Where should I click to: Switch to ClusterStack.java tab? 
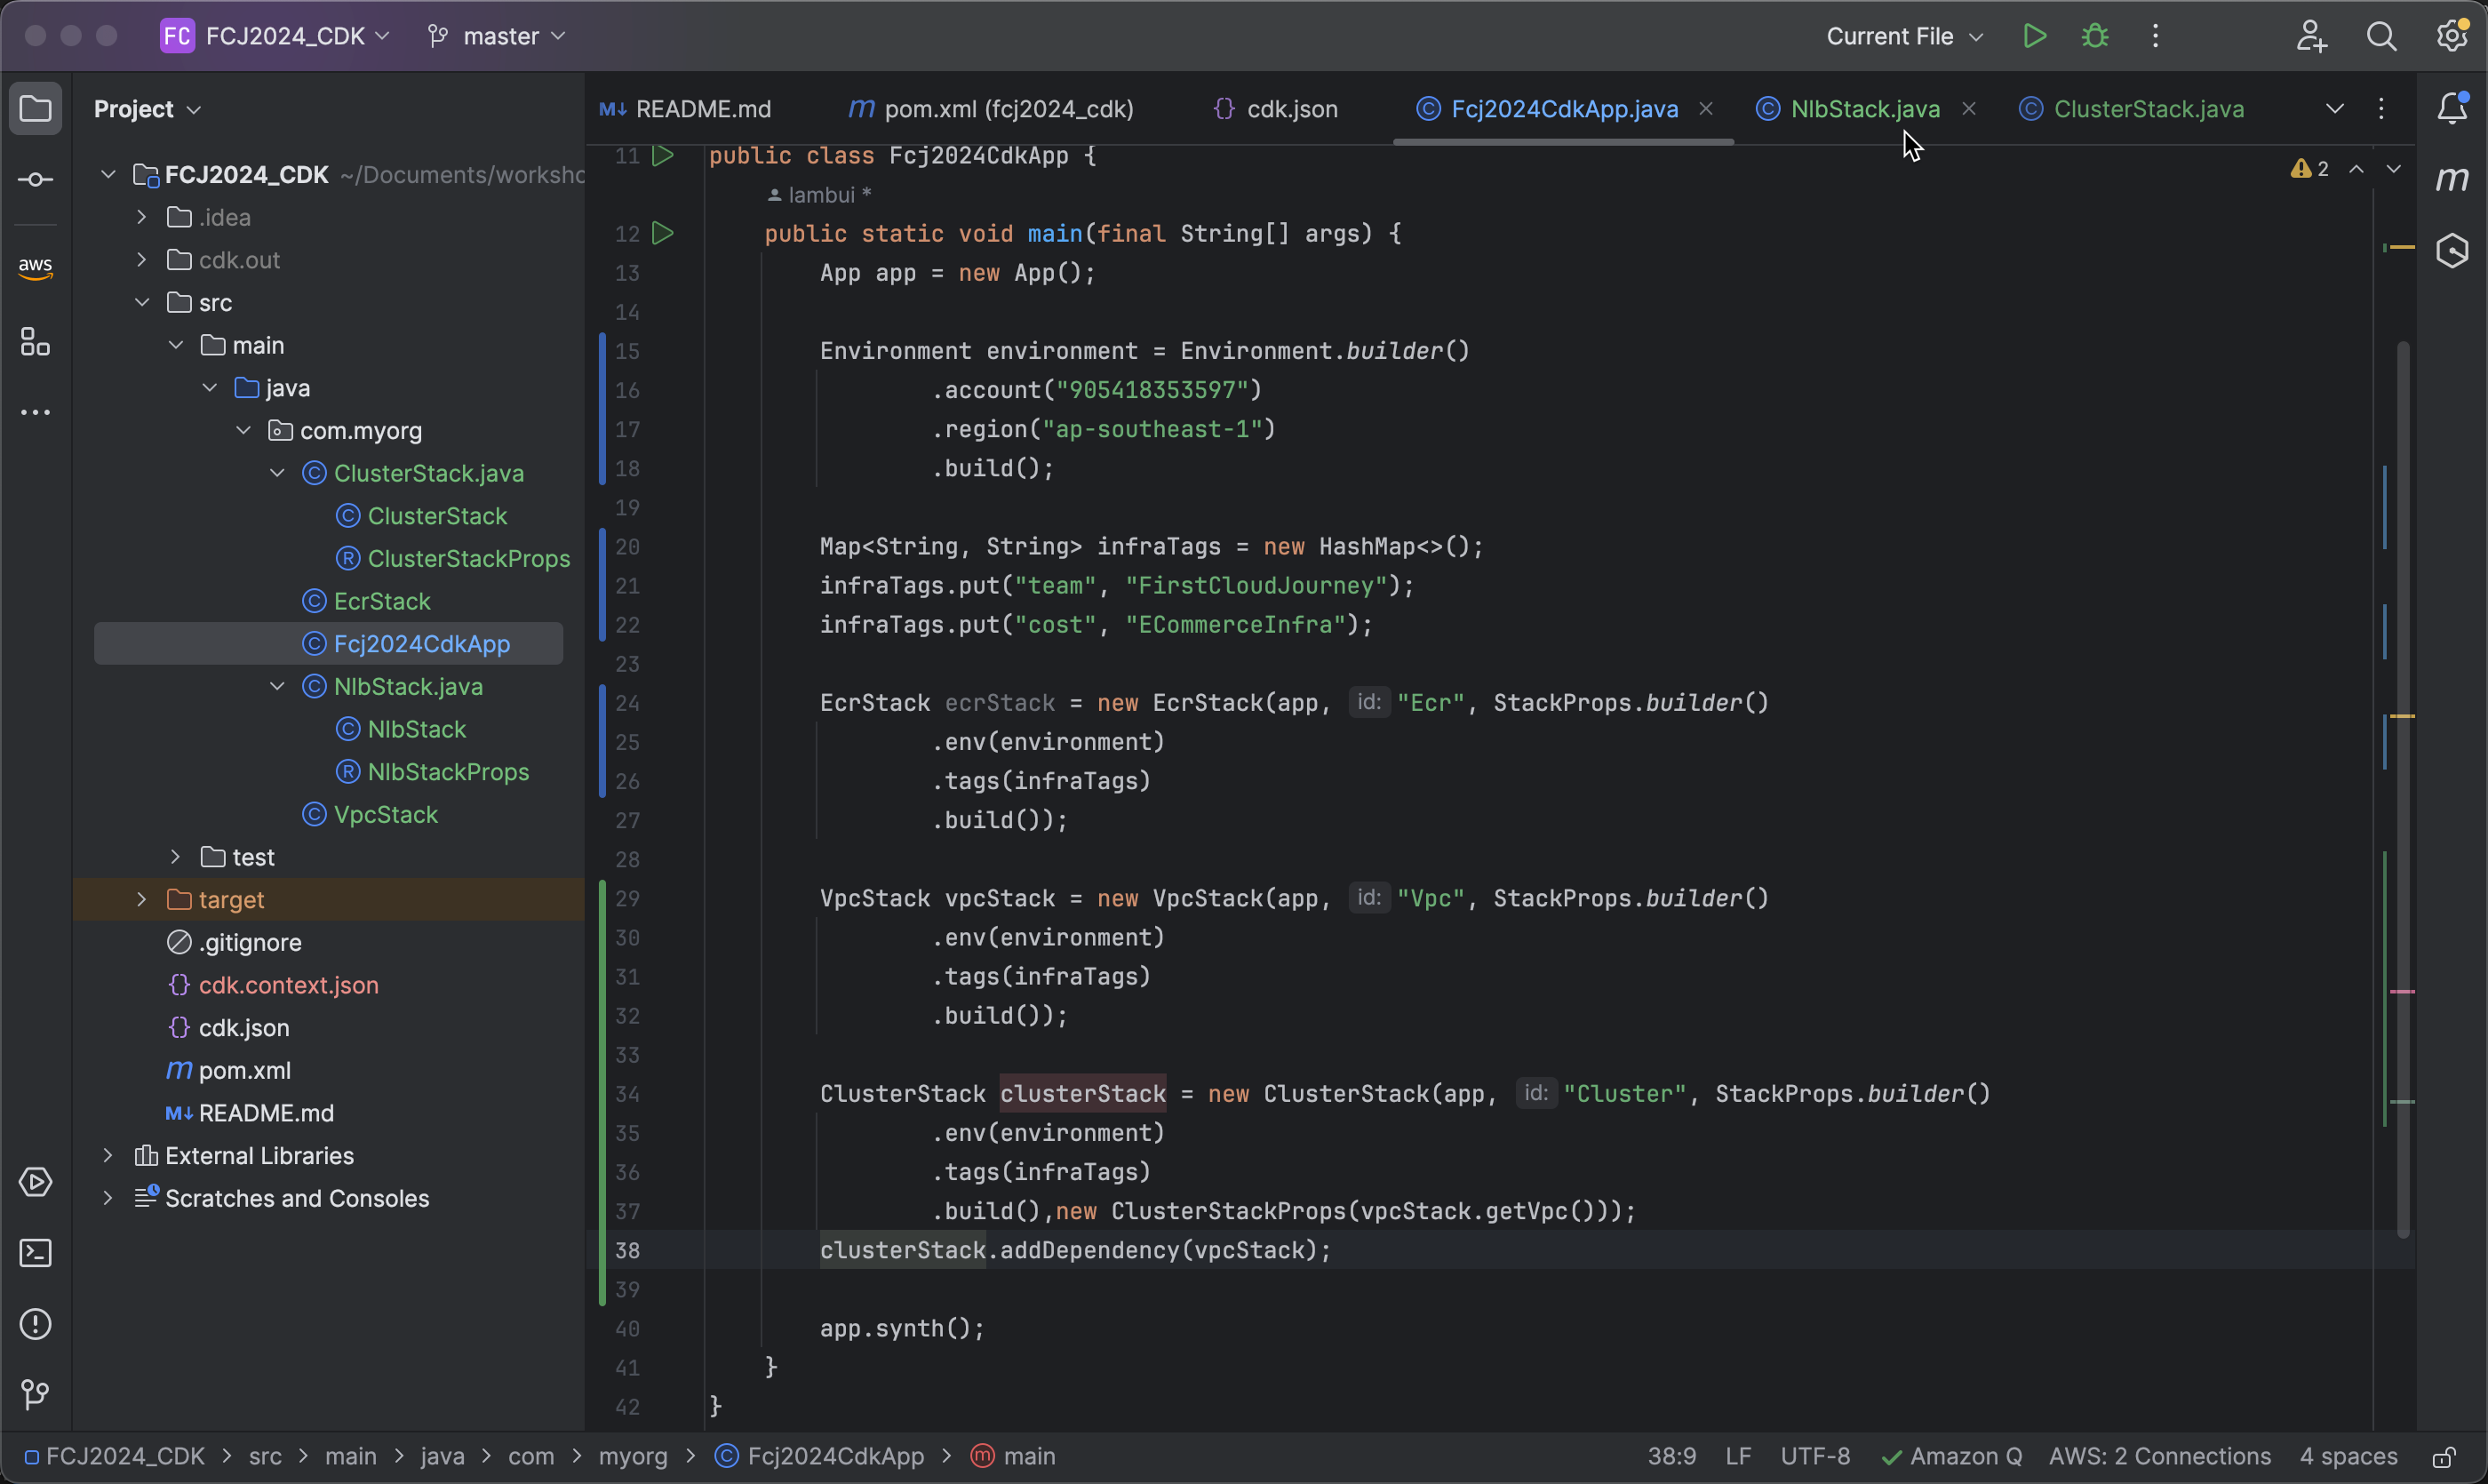coord(2131,108)
